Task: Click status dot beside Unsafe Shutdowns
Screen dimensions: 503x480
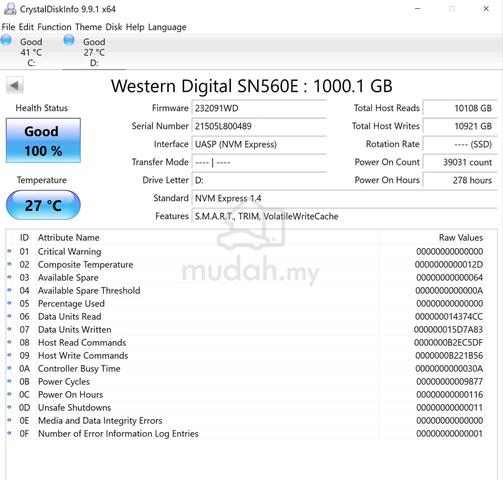Action: (9, 407)
